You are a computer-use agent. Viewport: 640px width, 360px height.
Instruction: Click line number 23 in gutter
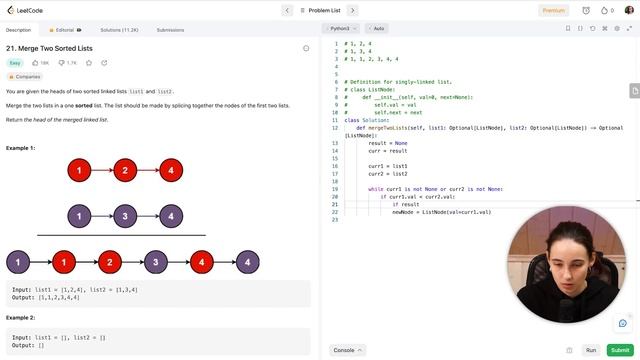tap(335, 220)
